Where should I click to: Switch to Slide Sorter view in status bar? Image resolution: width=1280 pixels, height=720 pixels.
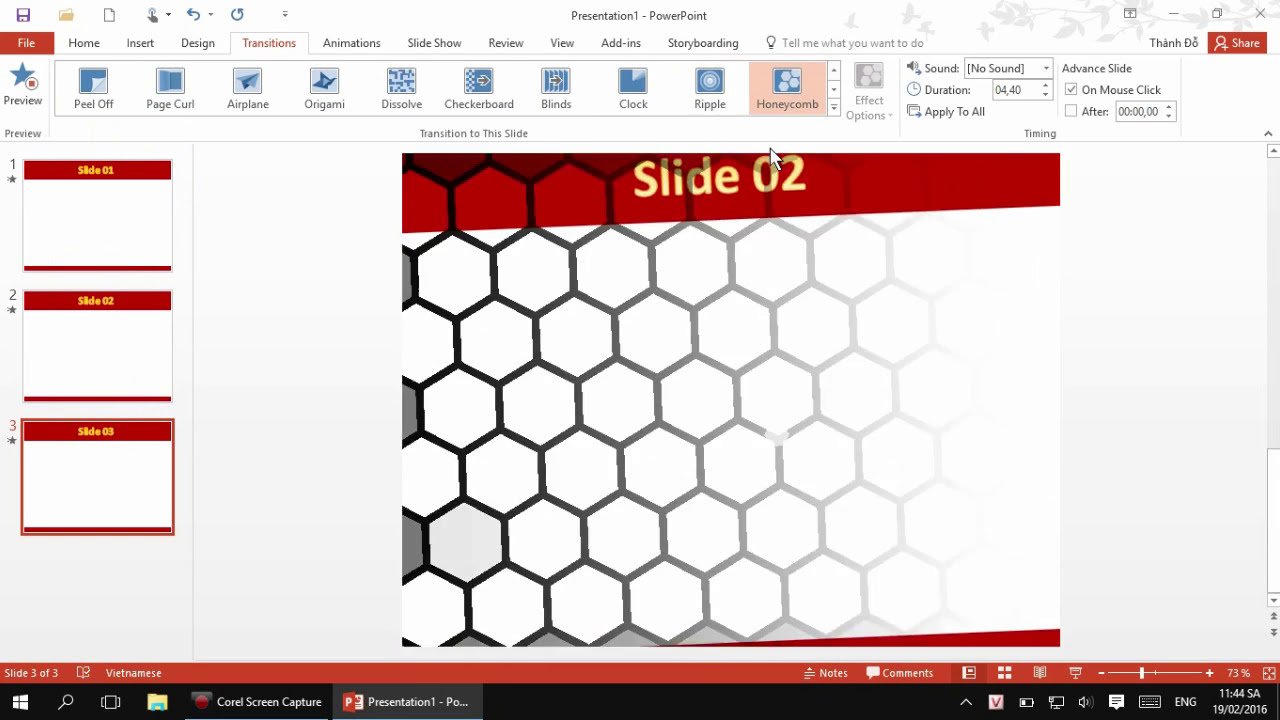click(x=1004, y=673)
